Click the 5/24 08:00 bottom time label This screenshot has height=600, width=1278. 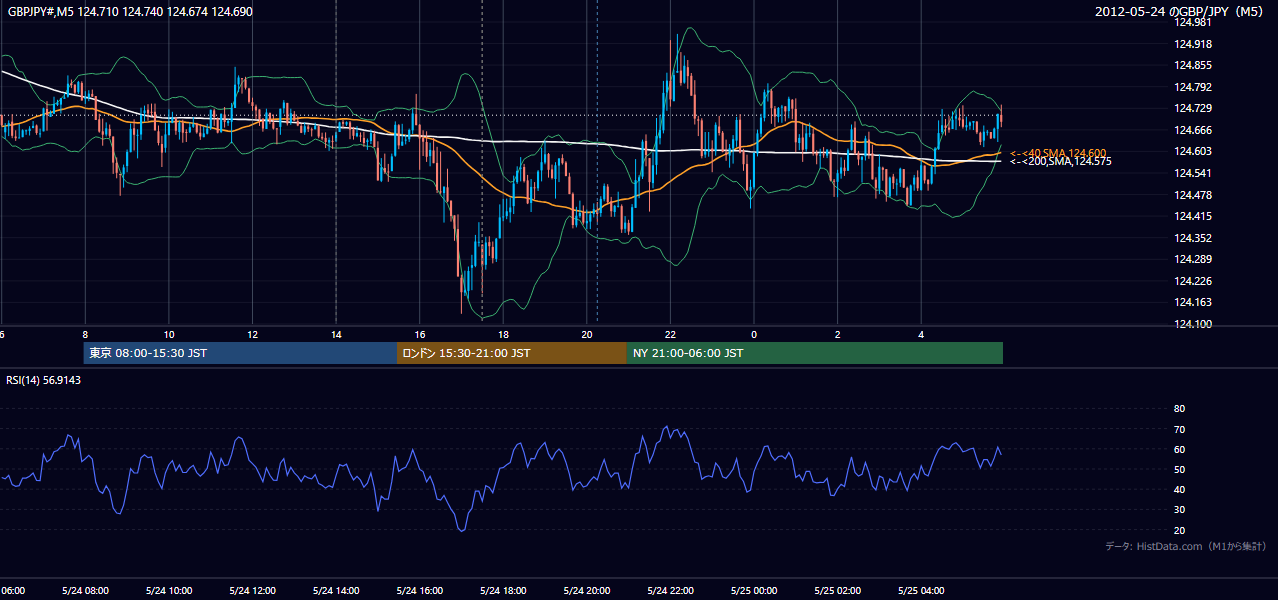[x=85, y=591]
